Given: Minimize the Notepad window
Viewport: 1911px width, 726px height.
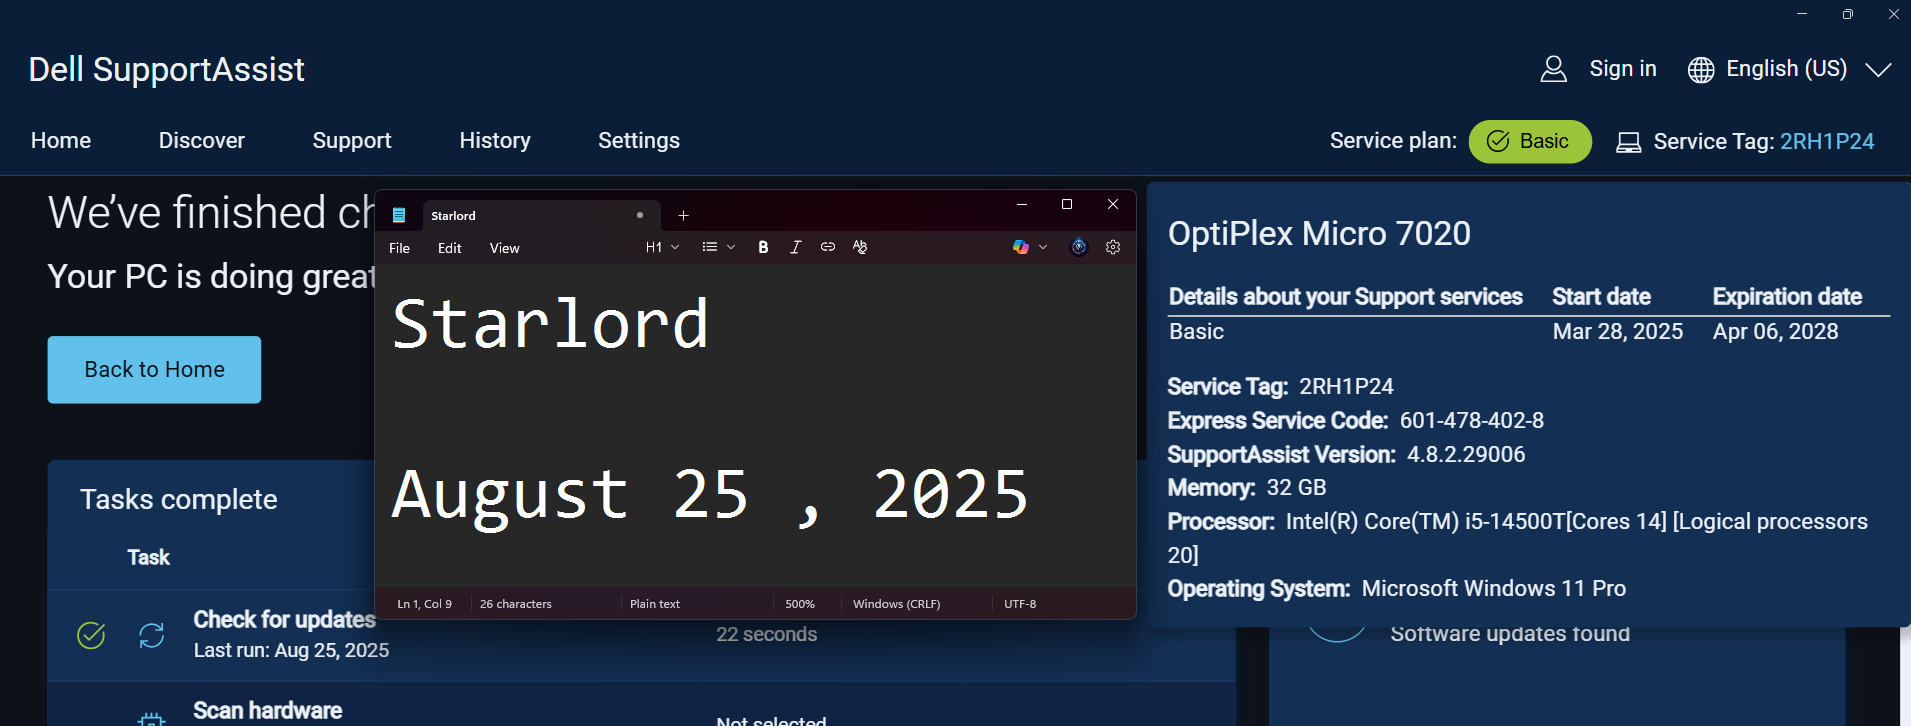Looking at the screenshot, I should click(x=1021, y=204).
